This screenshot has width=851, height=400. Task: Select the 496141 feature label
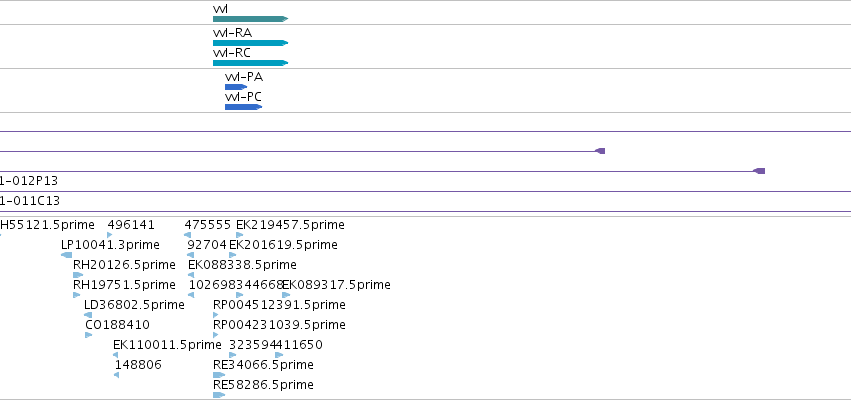tap(131, 225)
